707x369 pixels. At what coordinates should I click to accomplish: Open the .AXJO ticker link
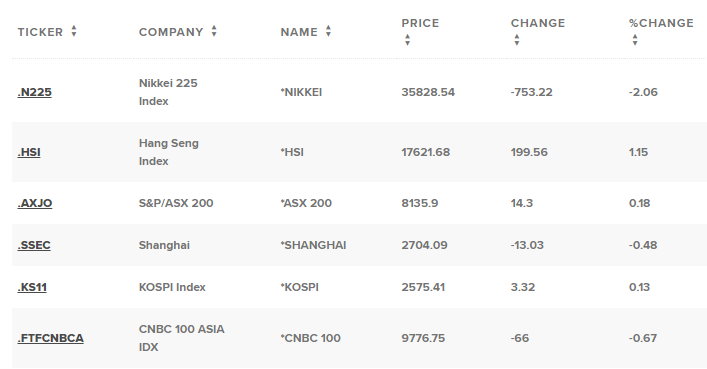pyautogui.click(x=35, y=203)
